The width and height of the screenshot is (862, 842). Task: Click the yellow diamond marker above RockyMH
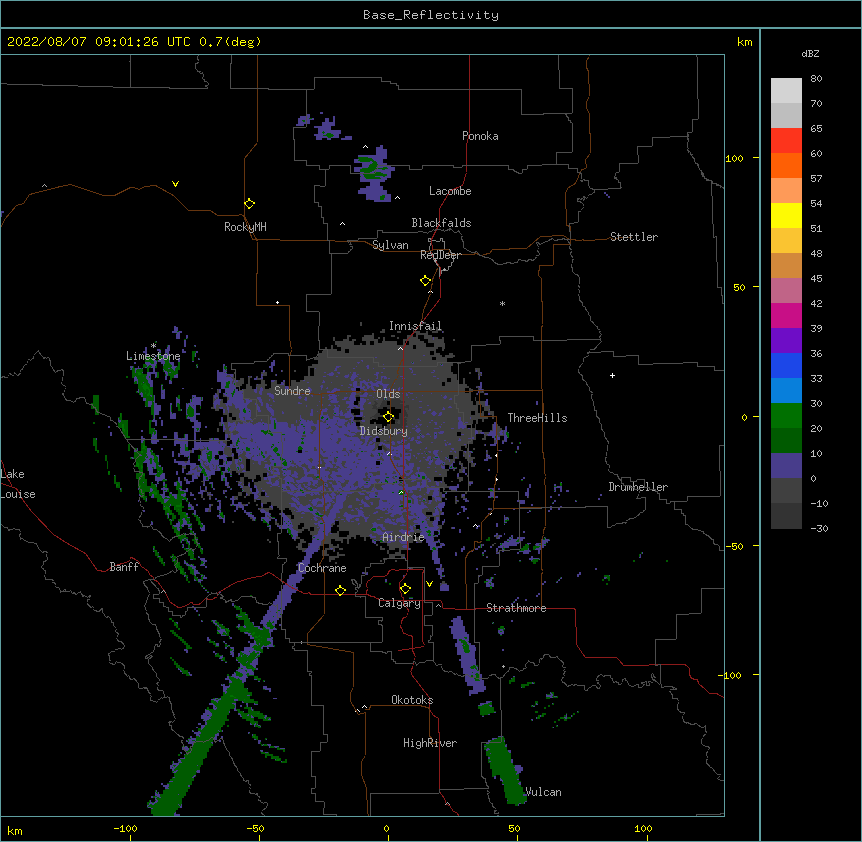click(x=249, y=204)
